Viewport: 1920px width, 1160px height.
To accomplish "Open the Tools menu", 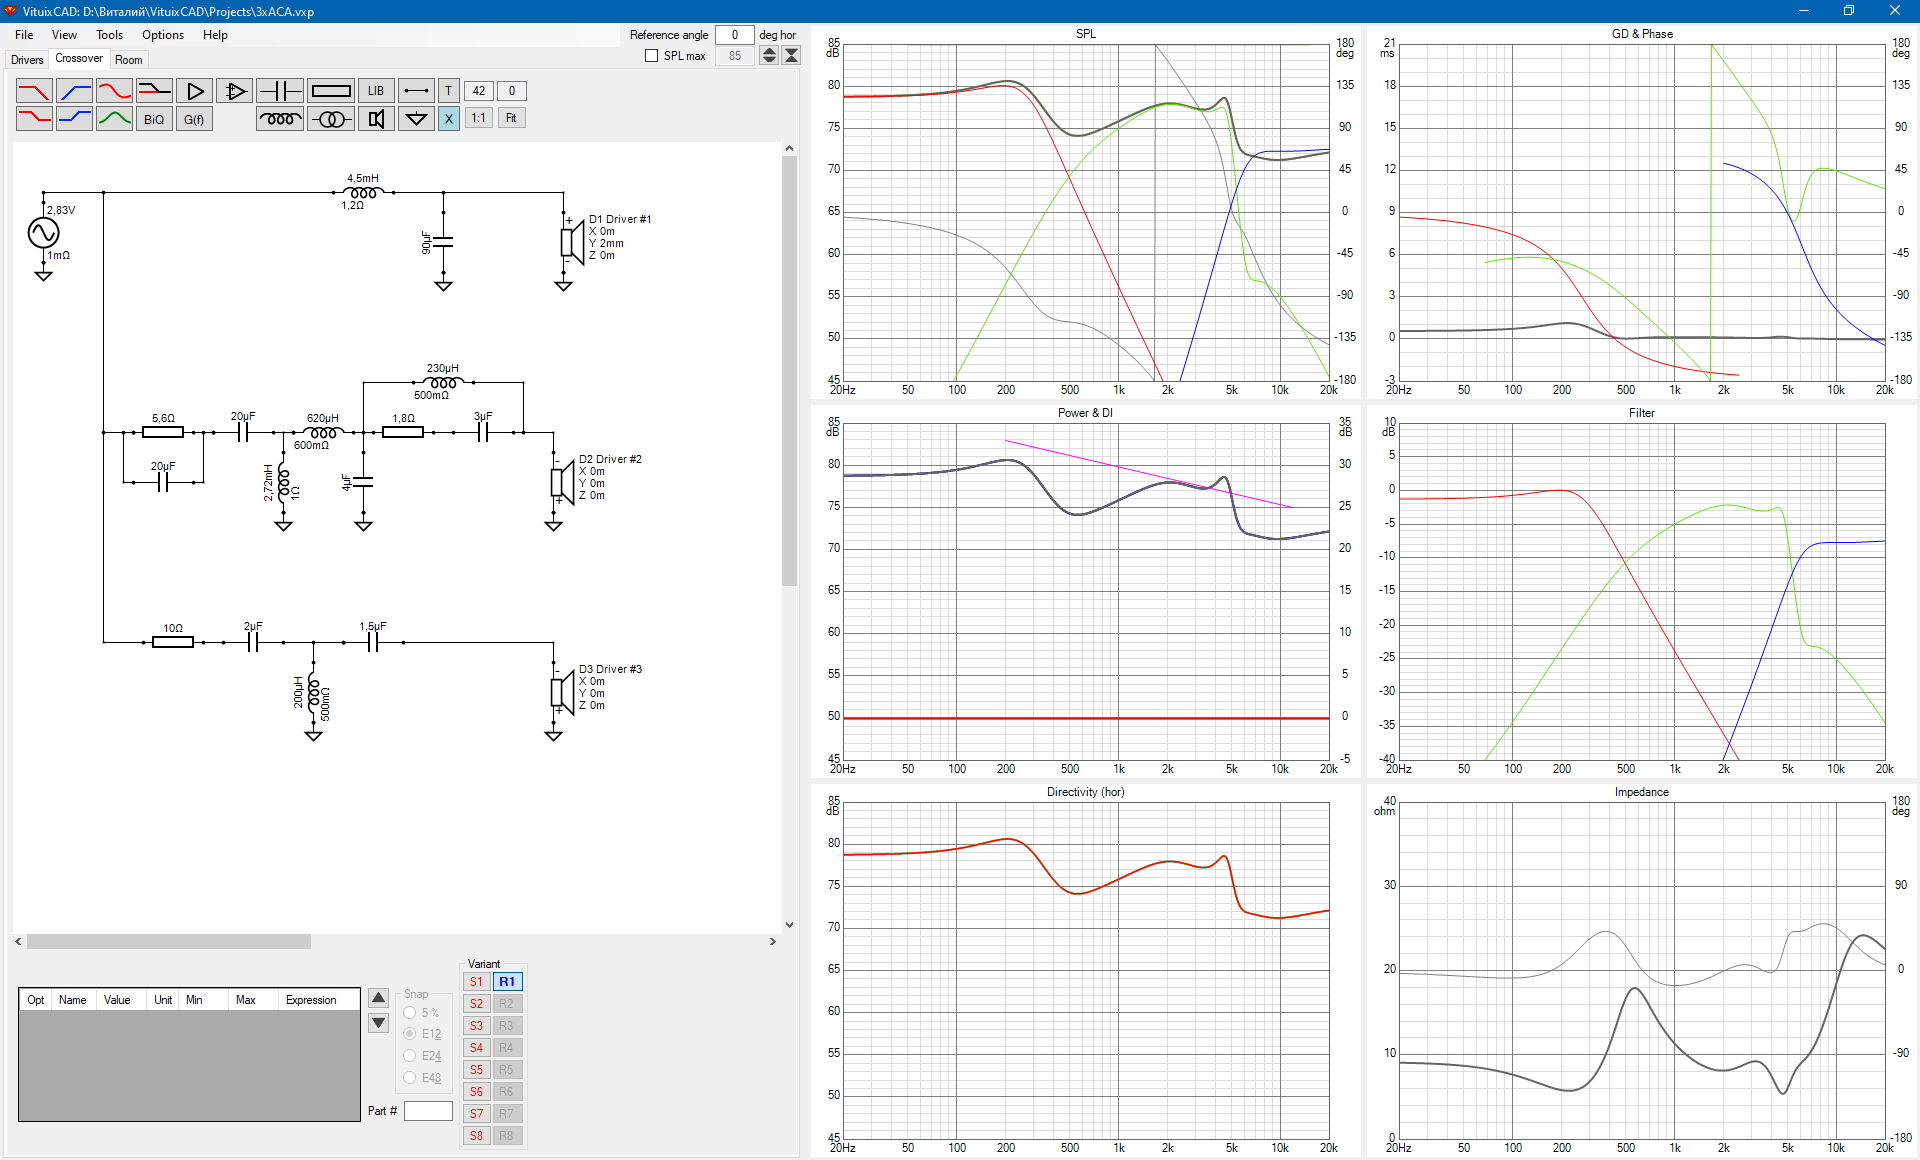I will coord(109,35).
